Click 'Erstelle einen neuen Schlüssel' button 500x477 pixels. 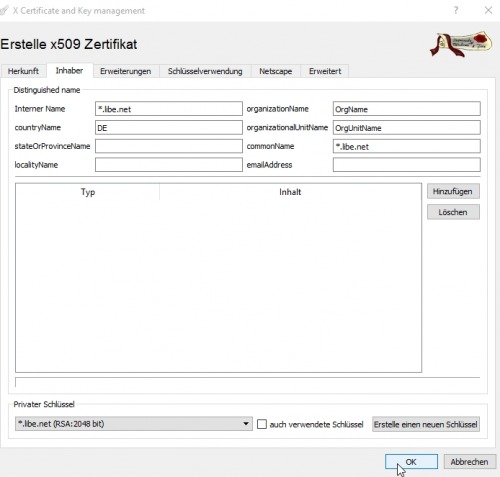(426, 424)
